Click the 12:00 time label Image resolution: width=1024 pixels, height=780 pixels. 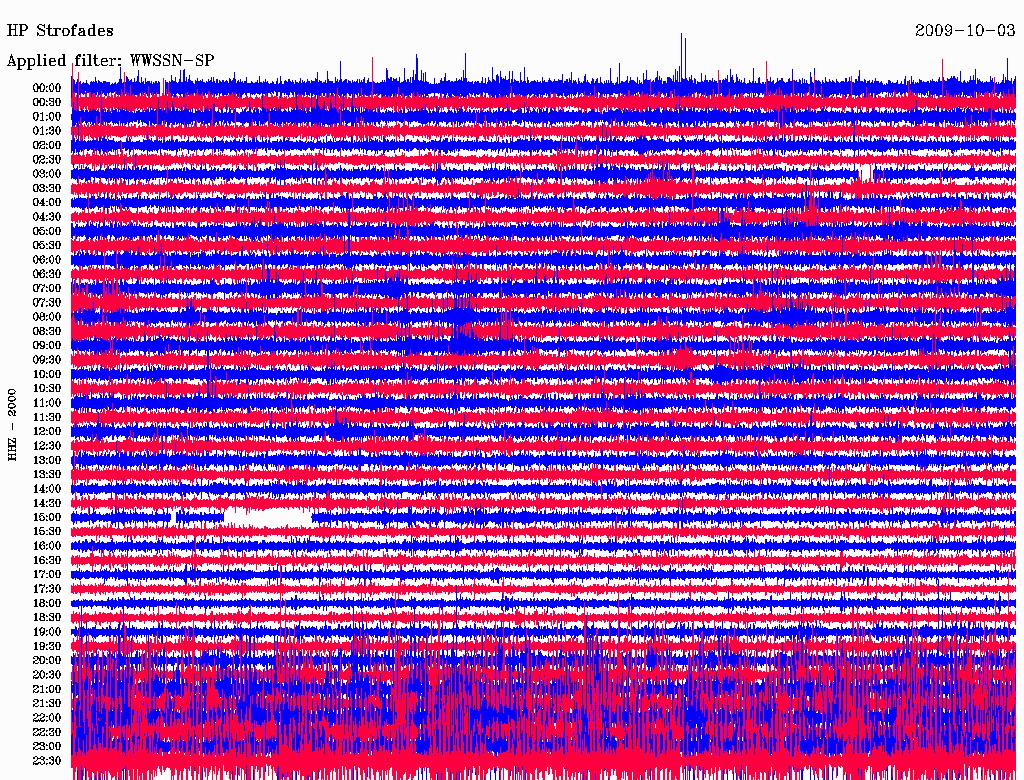(47, 432)
